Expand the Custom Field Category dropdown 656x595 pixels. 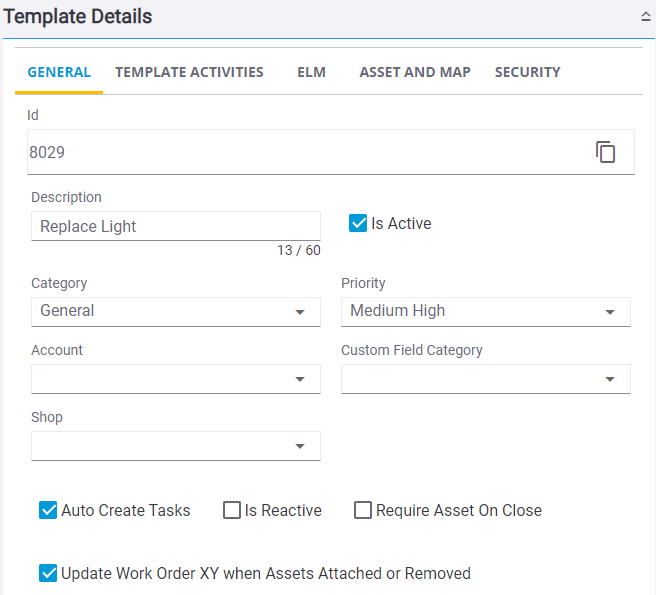point(486,379)
